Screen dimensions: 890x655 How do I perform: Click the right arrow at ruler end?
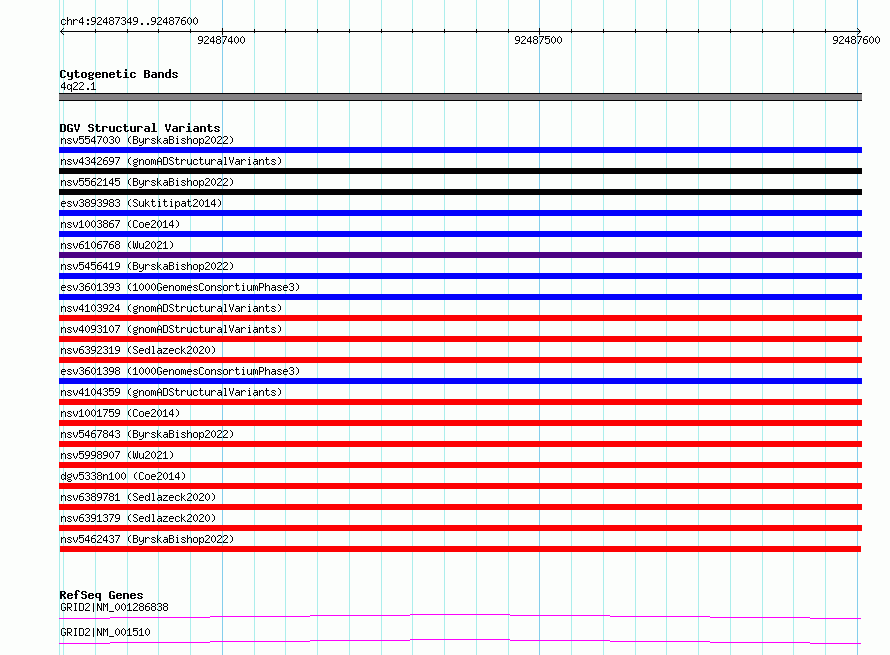[858, 31]
